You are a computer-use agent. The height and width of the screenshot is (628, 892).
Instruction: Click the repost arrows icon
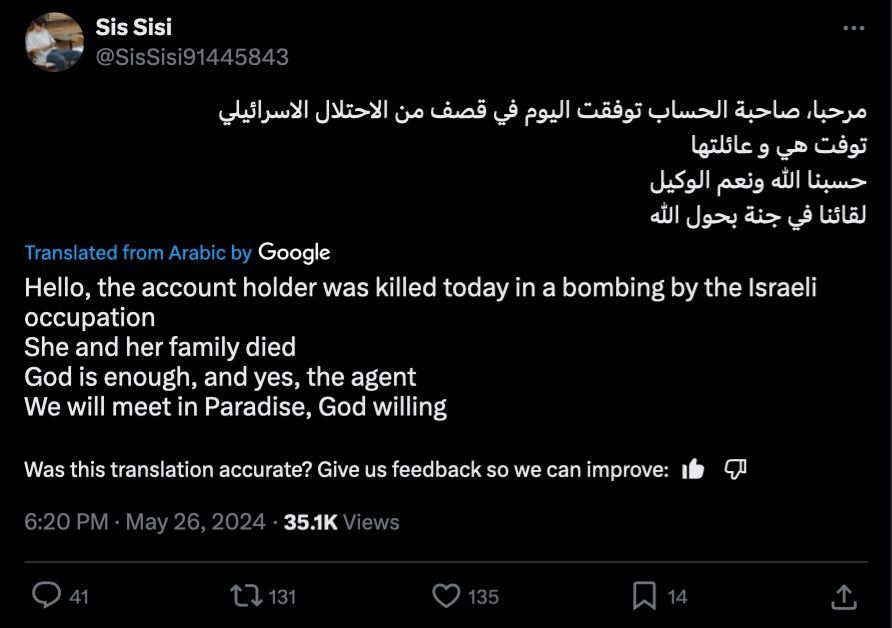[244, 596]
